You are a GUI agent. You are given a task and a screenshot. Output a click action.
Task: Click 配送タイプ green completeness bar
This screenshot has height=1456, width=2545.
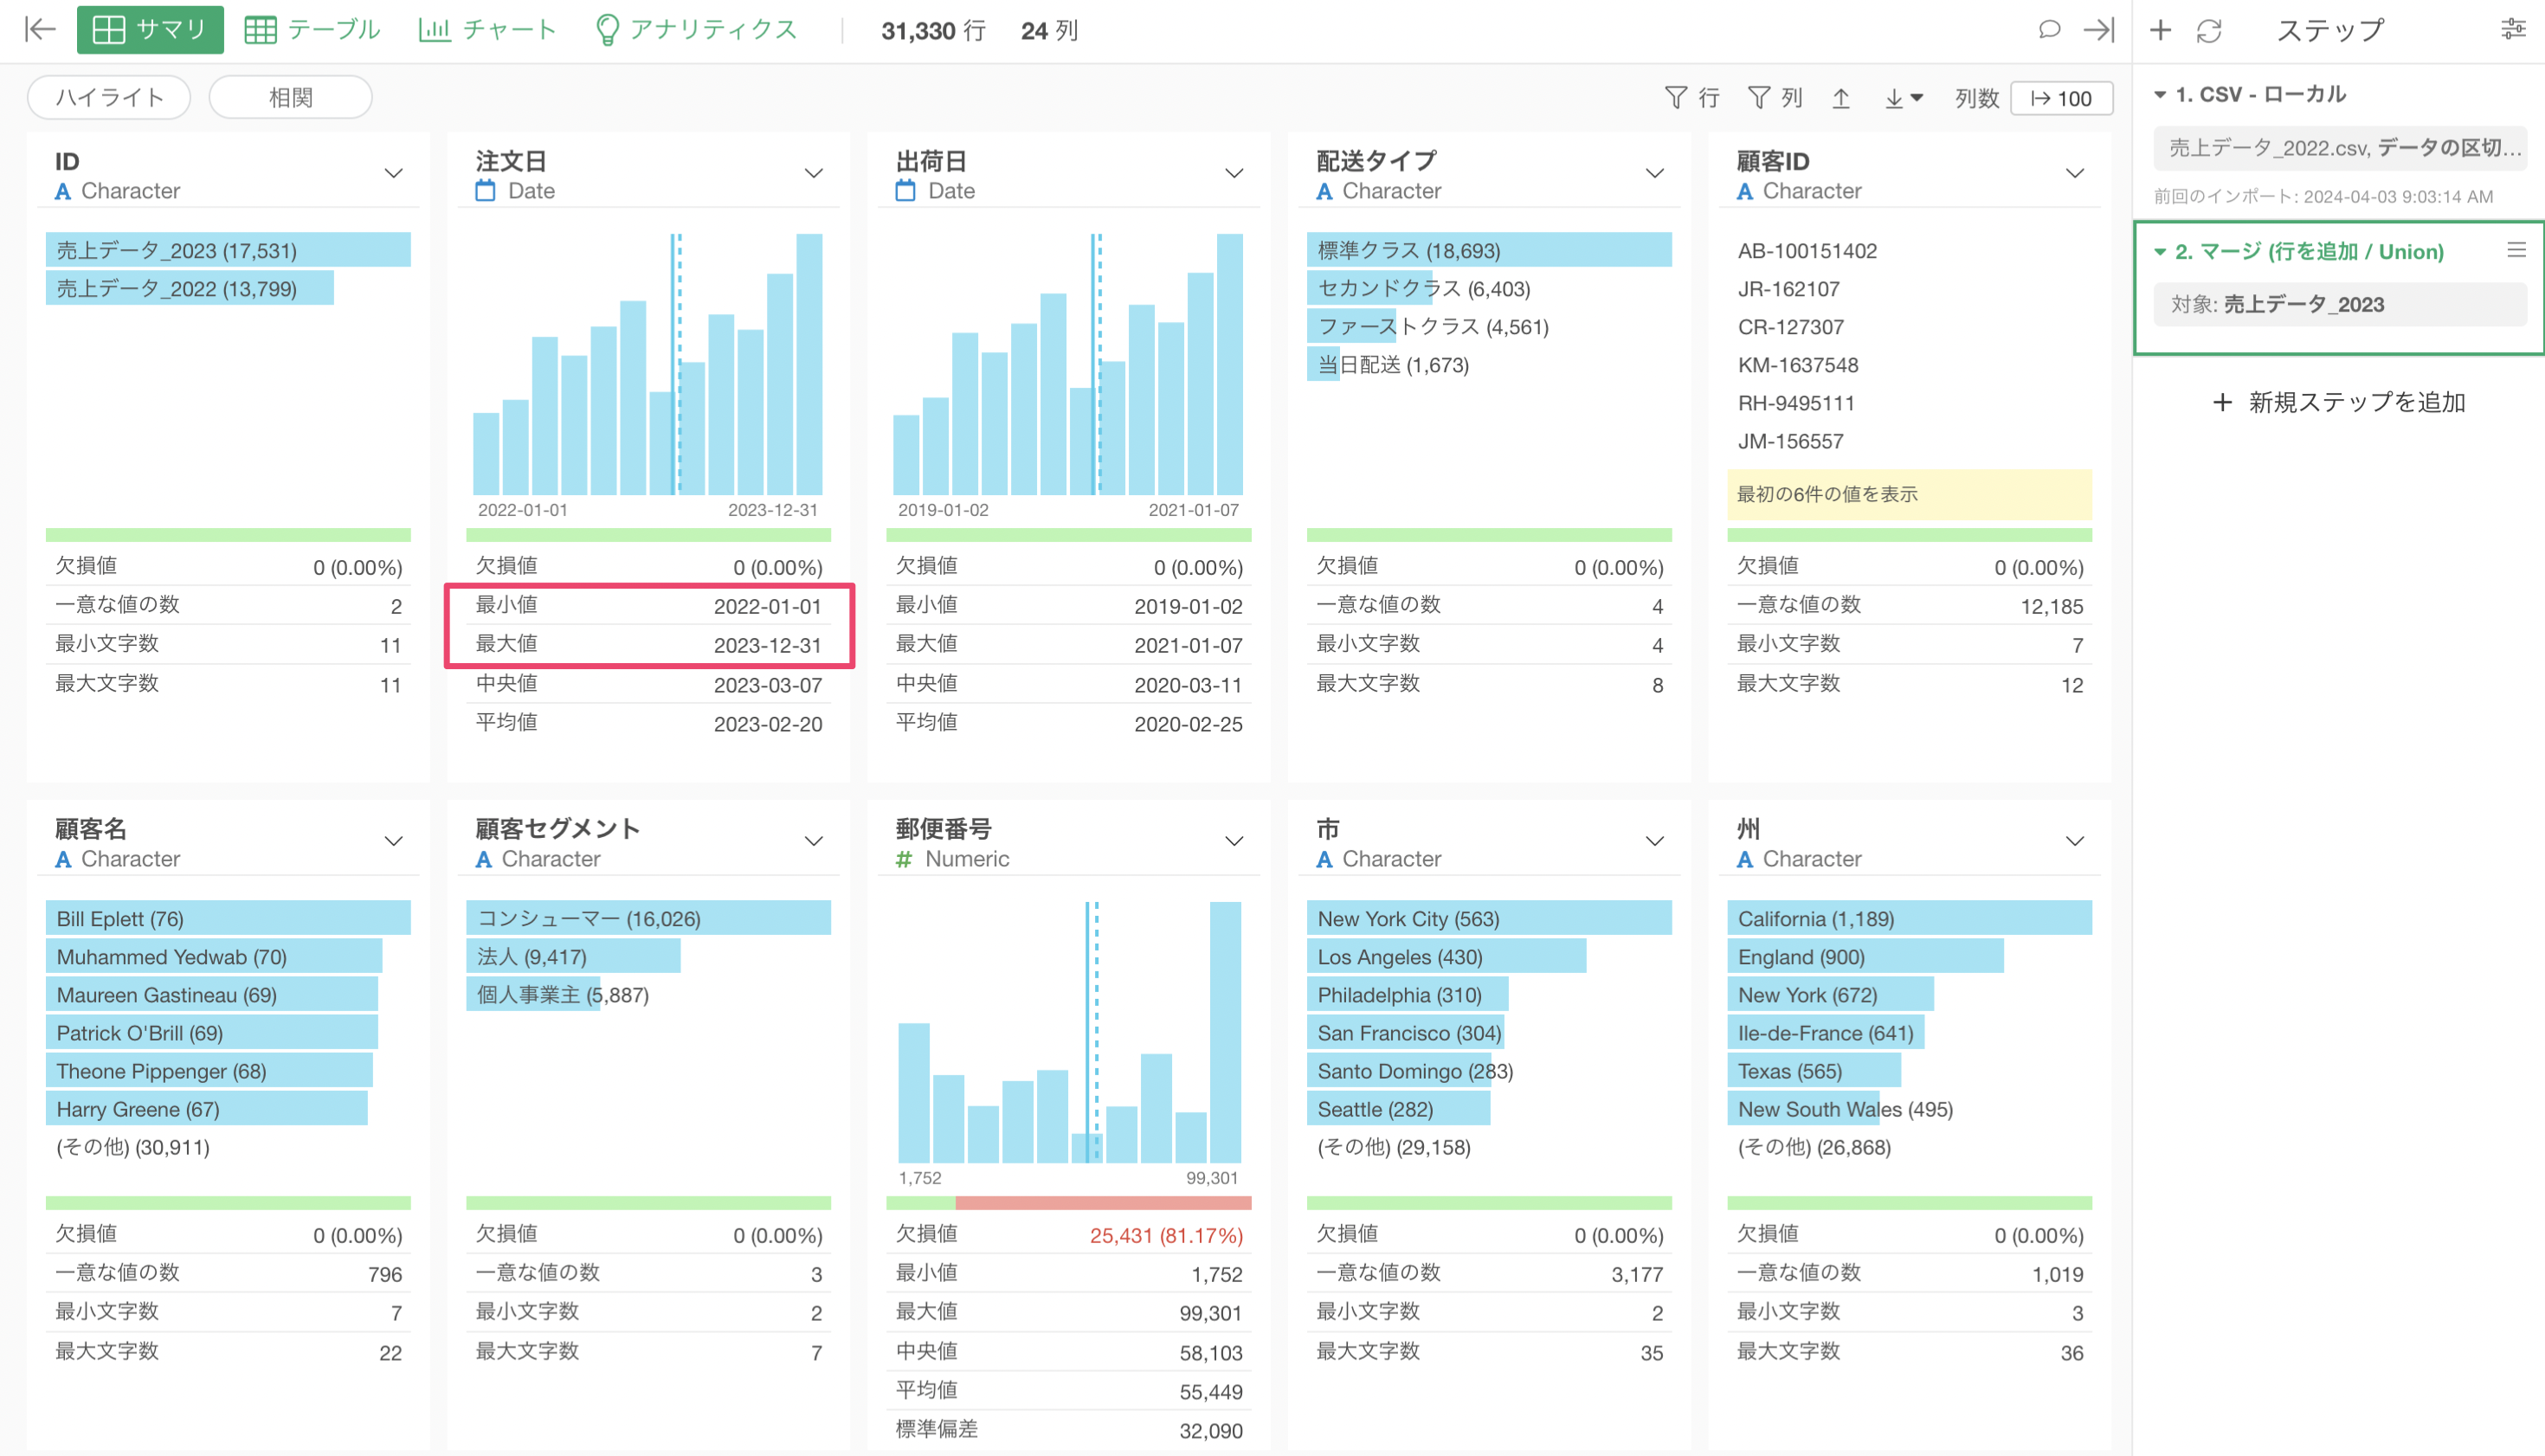(x=1489, y=535)
